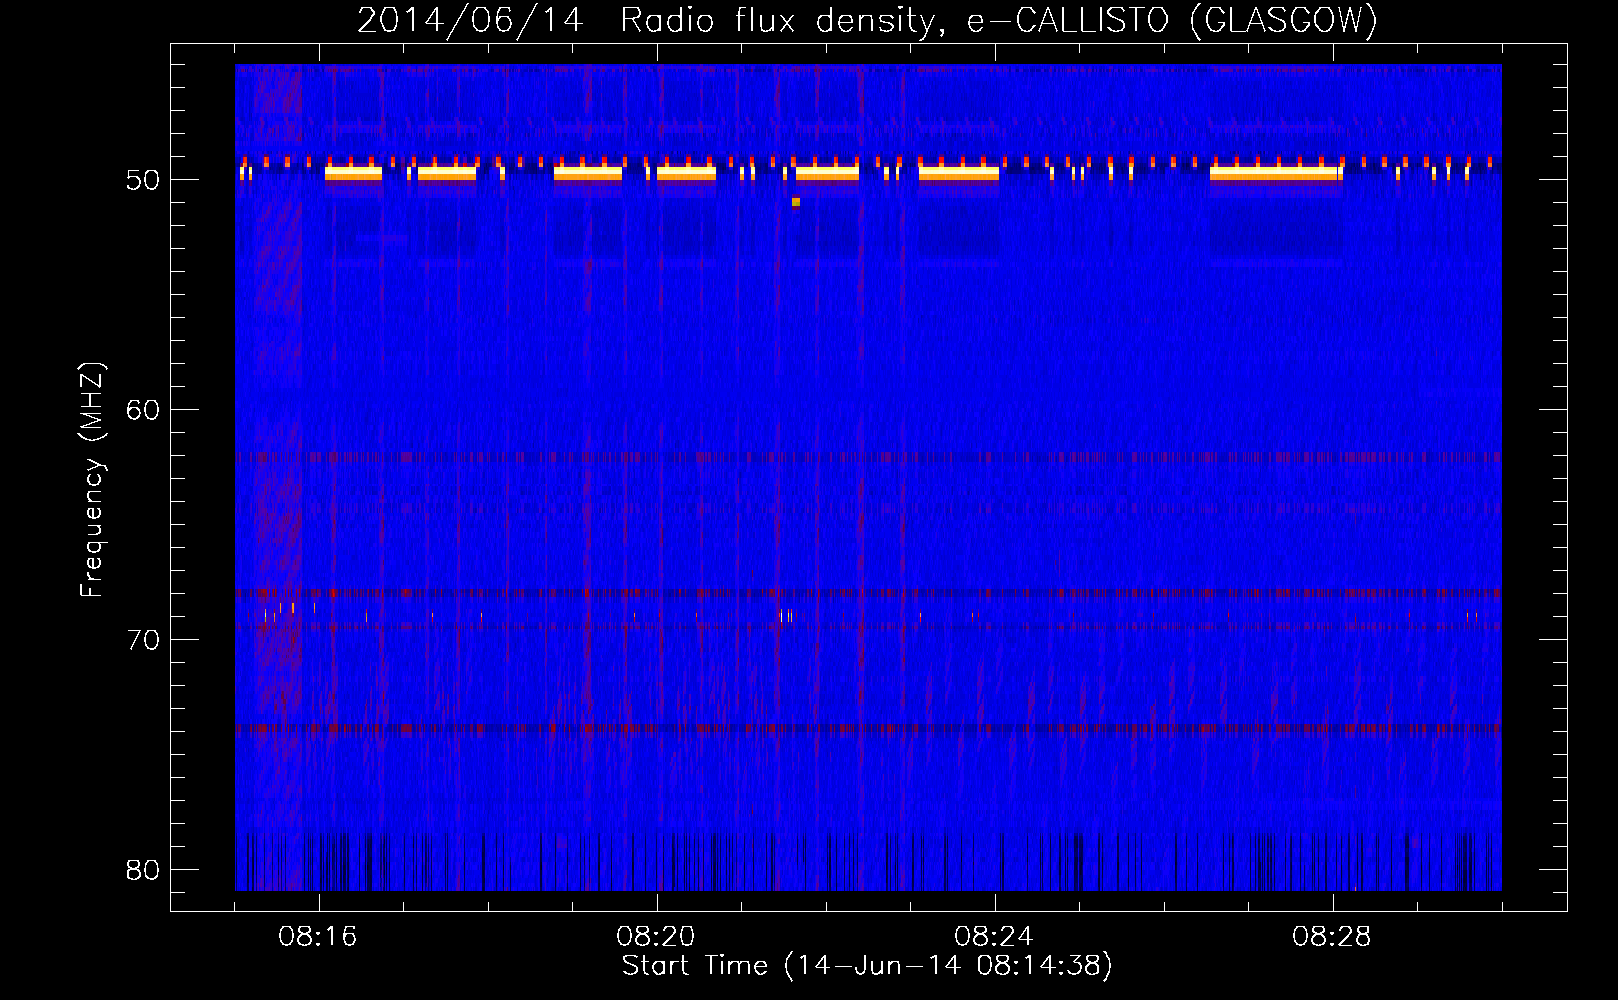Click the small orange square below 50 MHz
Viewport: 1618px width, 1000px height.
[796, 202]
